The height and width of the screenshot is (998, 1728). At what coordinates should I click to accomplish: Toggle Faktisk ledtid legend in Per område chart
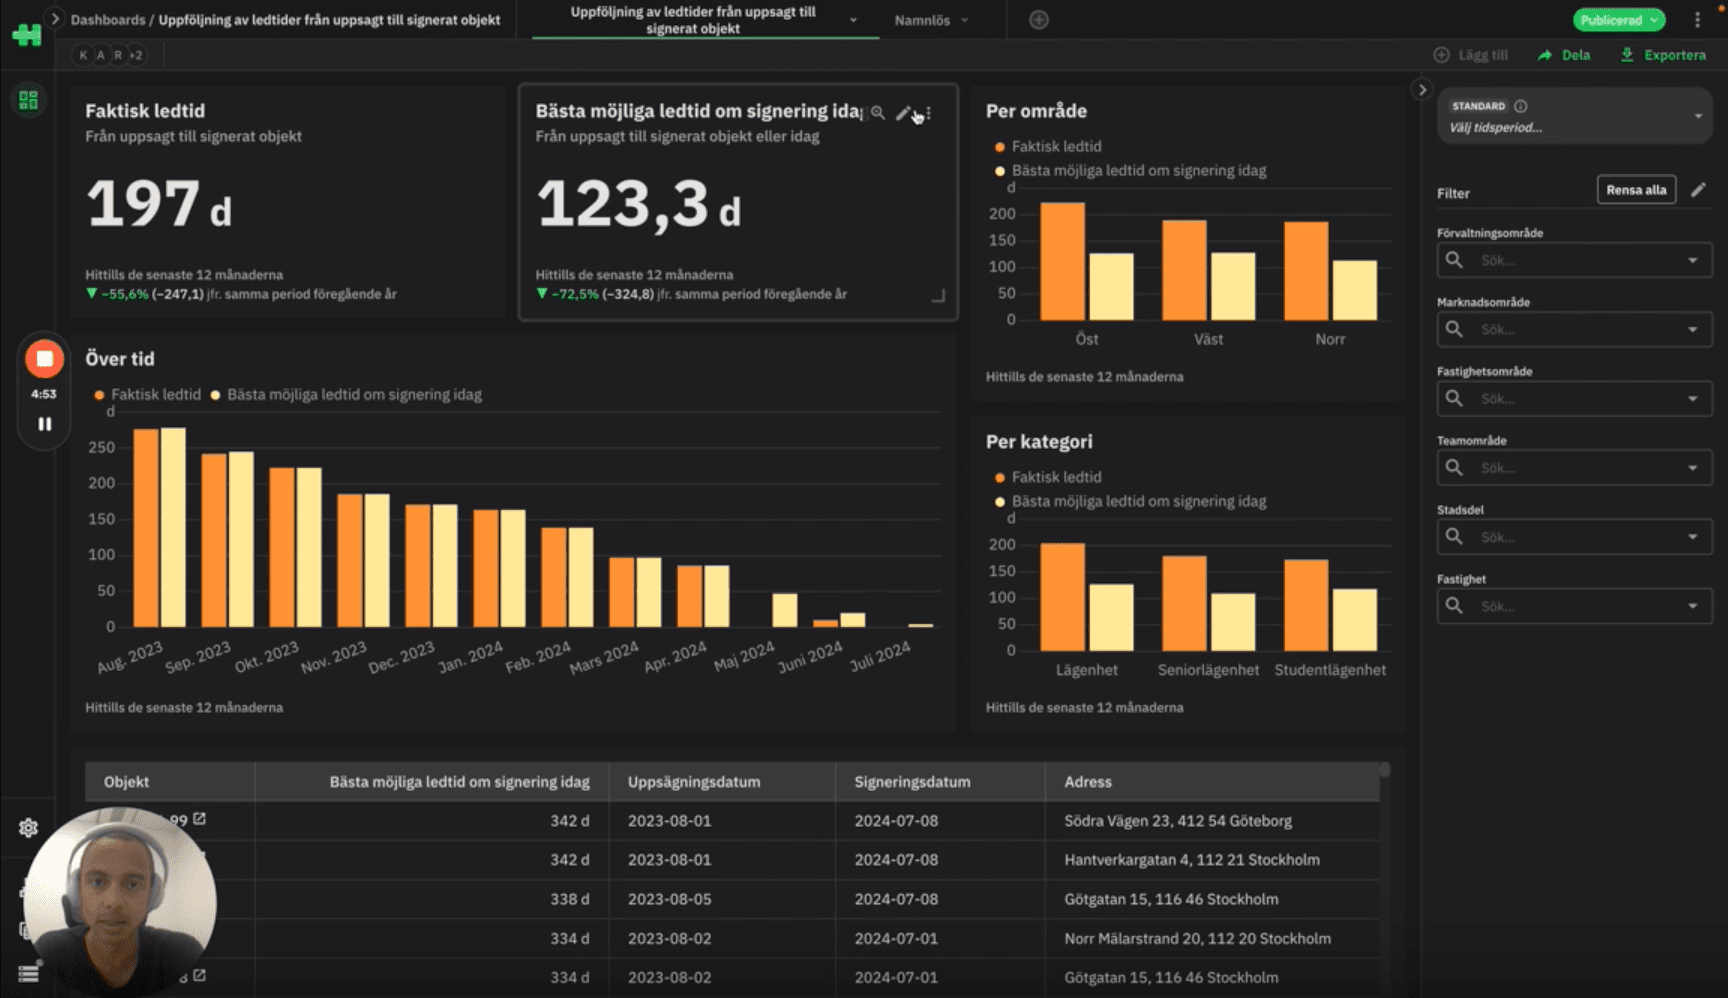point(1048,146)
